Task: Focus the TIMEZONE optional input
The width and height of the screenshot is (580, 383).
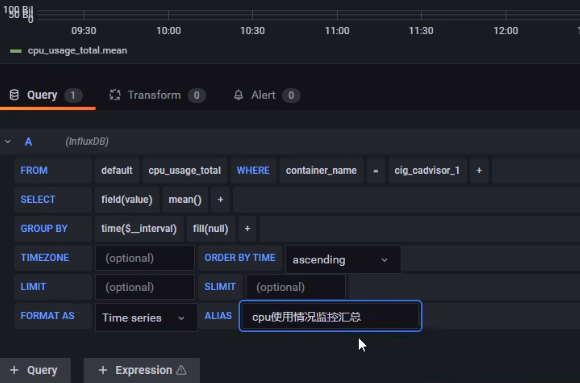Action: pos(145,258)
